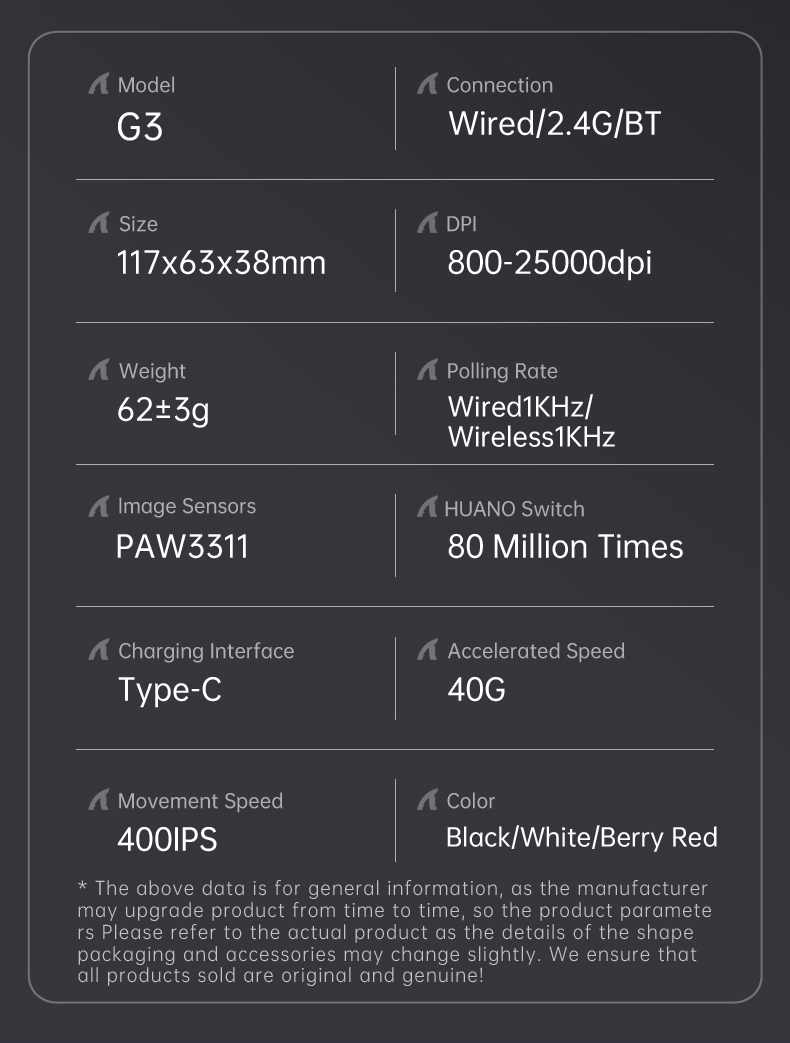The image size is (790, 1043).
Task: Select the 800-25000dpi text
Action: tap(549, 263)
